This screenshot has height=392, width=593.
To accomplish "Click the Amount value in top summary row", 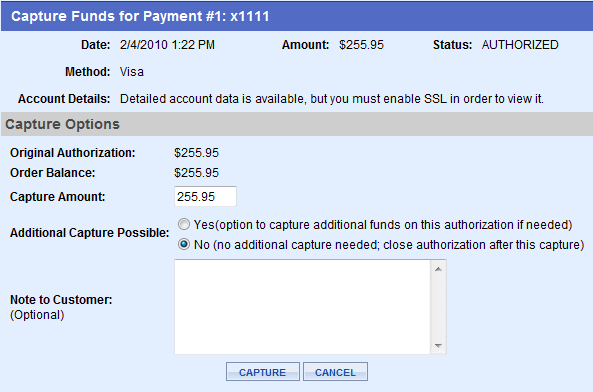I will coord(361,45).
